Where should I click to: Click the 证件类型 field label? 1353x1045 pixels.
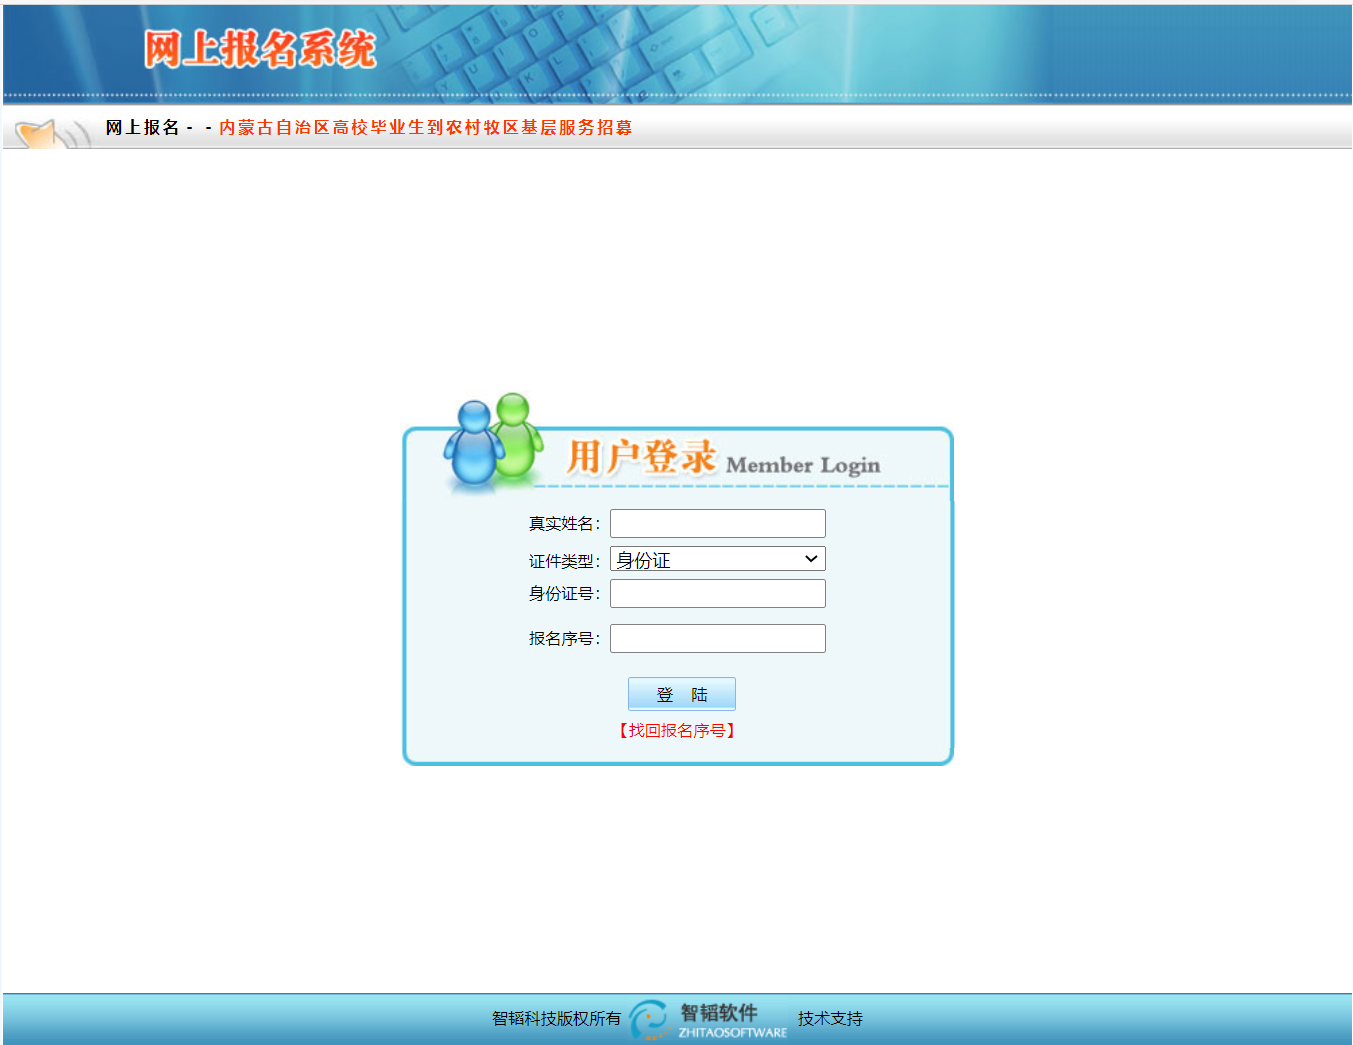click(x=563, y=561)
